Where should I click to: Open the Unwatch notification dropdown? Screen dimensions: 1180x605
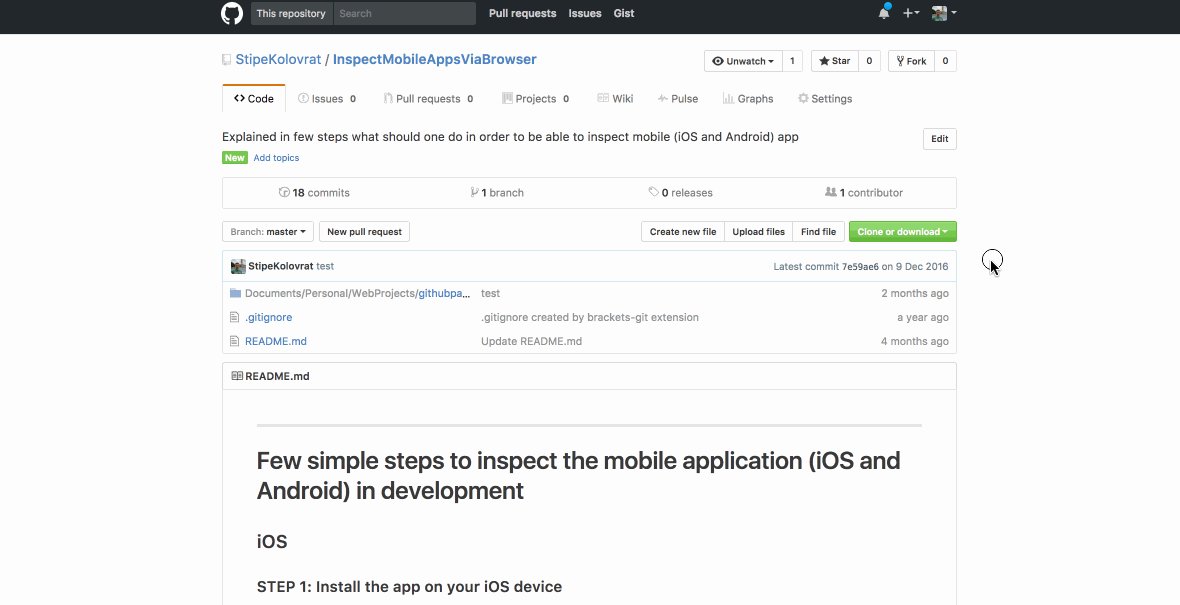pyautogui.click(x=743, y=61)
